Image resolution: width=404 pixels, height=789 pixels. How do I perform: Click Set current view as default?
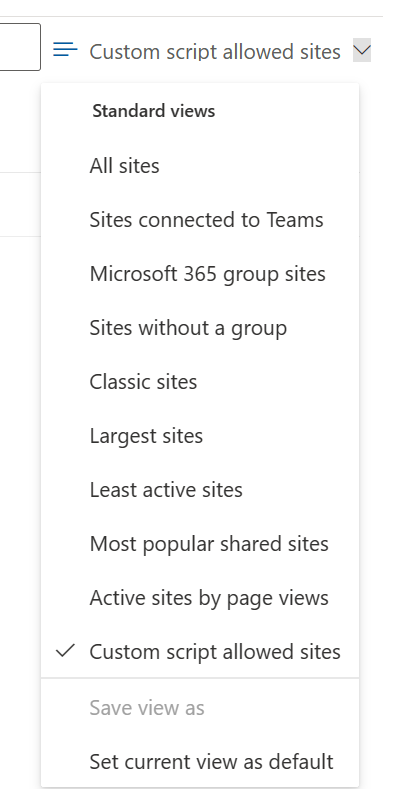tap(200, 762)
